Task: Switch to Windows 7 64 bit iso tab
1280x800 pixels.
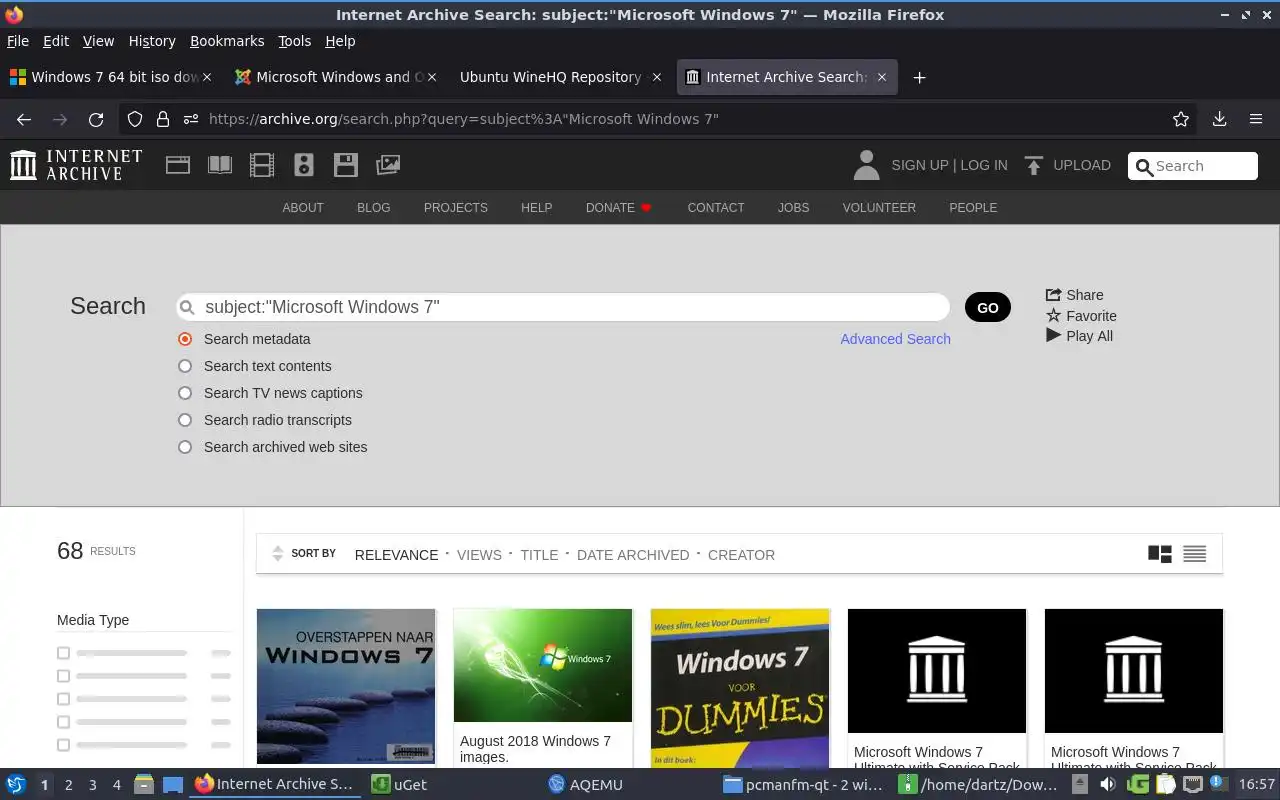Action: [x=110, y=77]
